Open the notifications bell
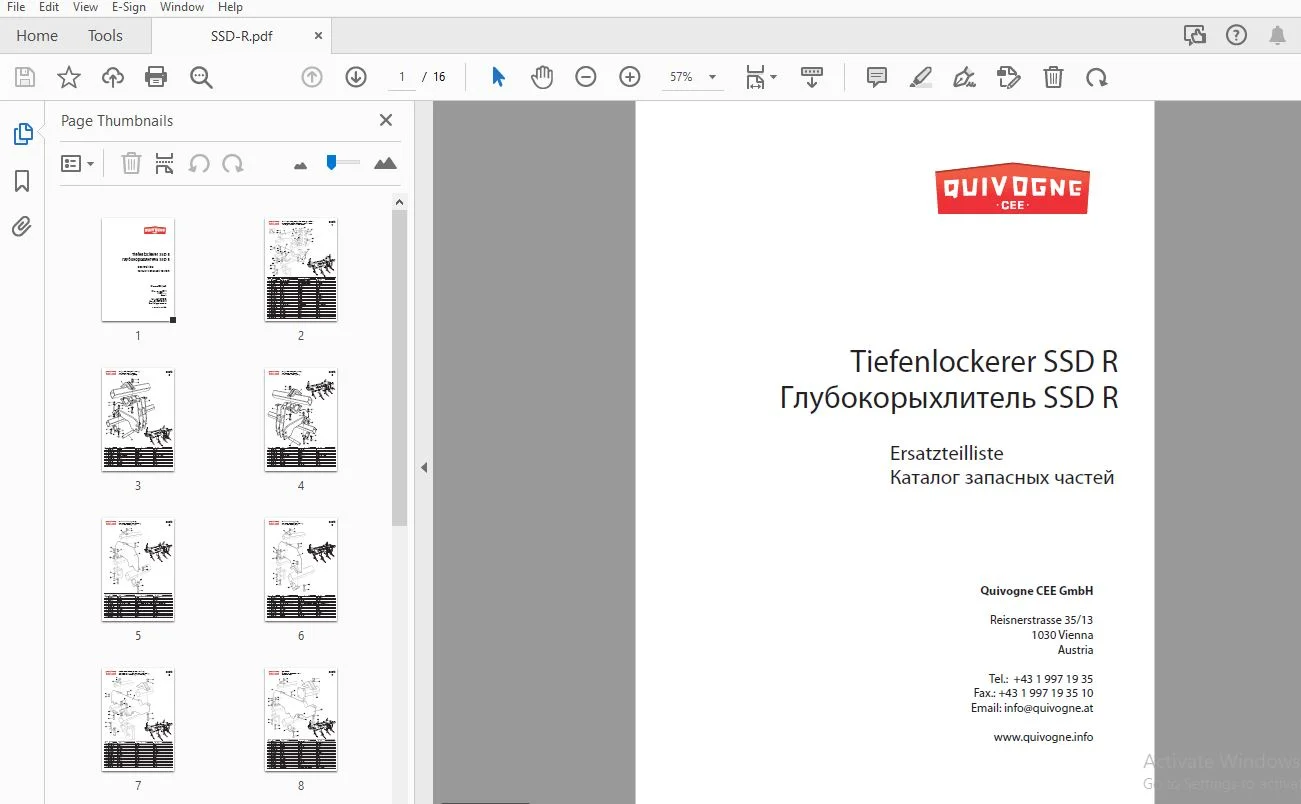This screenshot has width=1301, height=804. click(x=1277, y=36)
